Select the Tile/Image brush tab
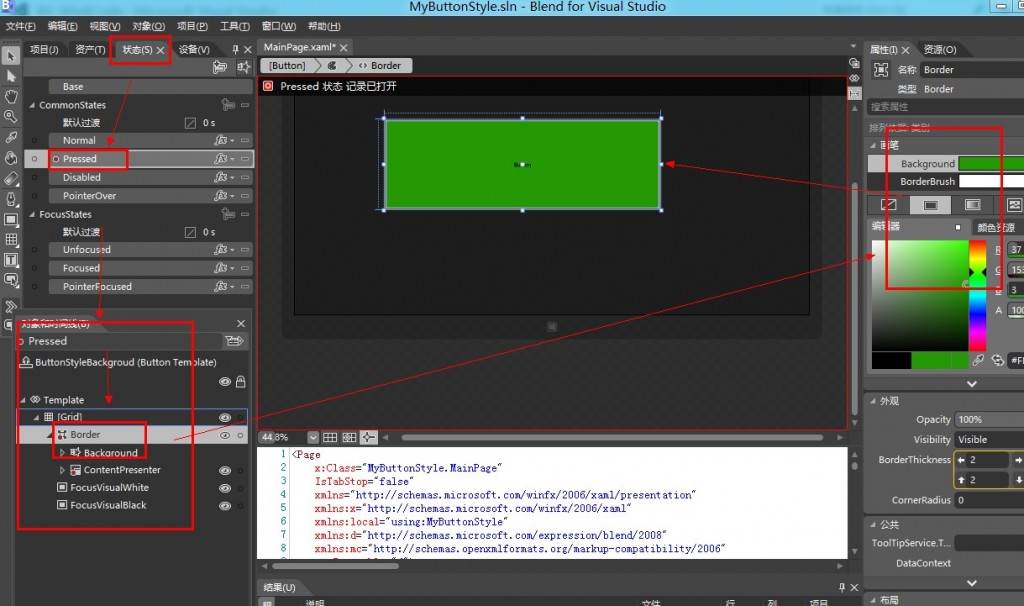1024x606 pixels. tap(1014, 204)
